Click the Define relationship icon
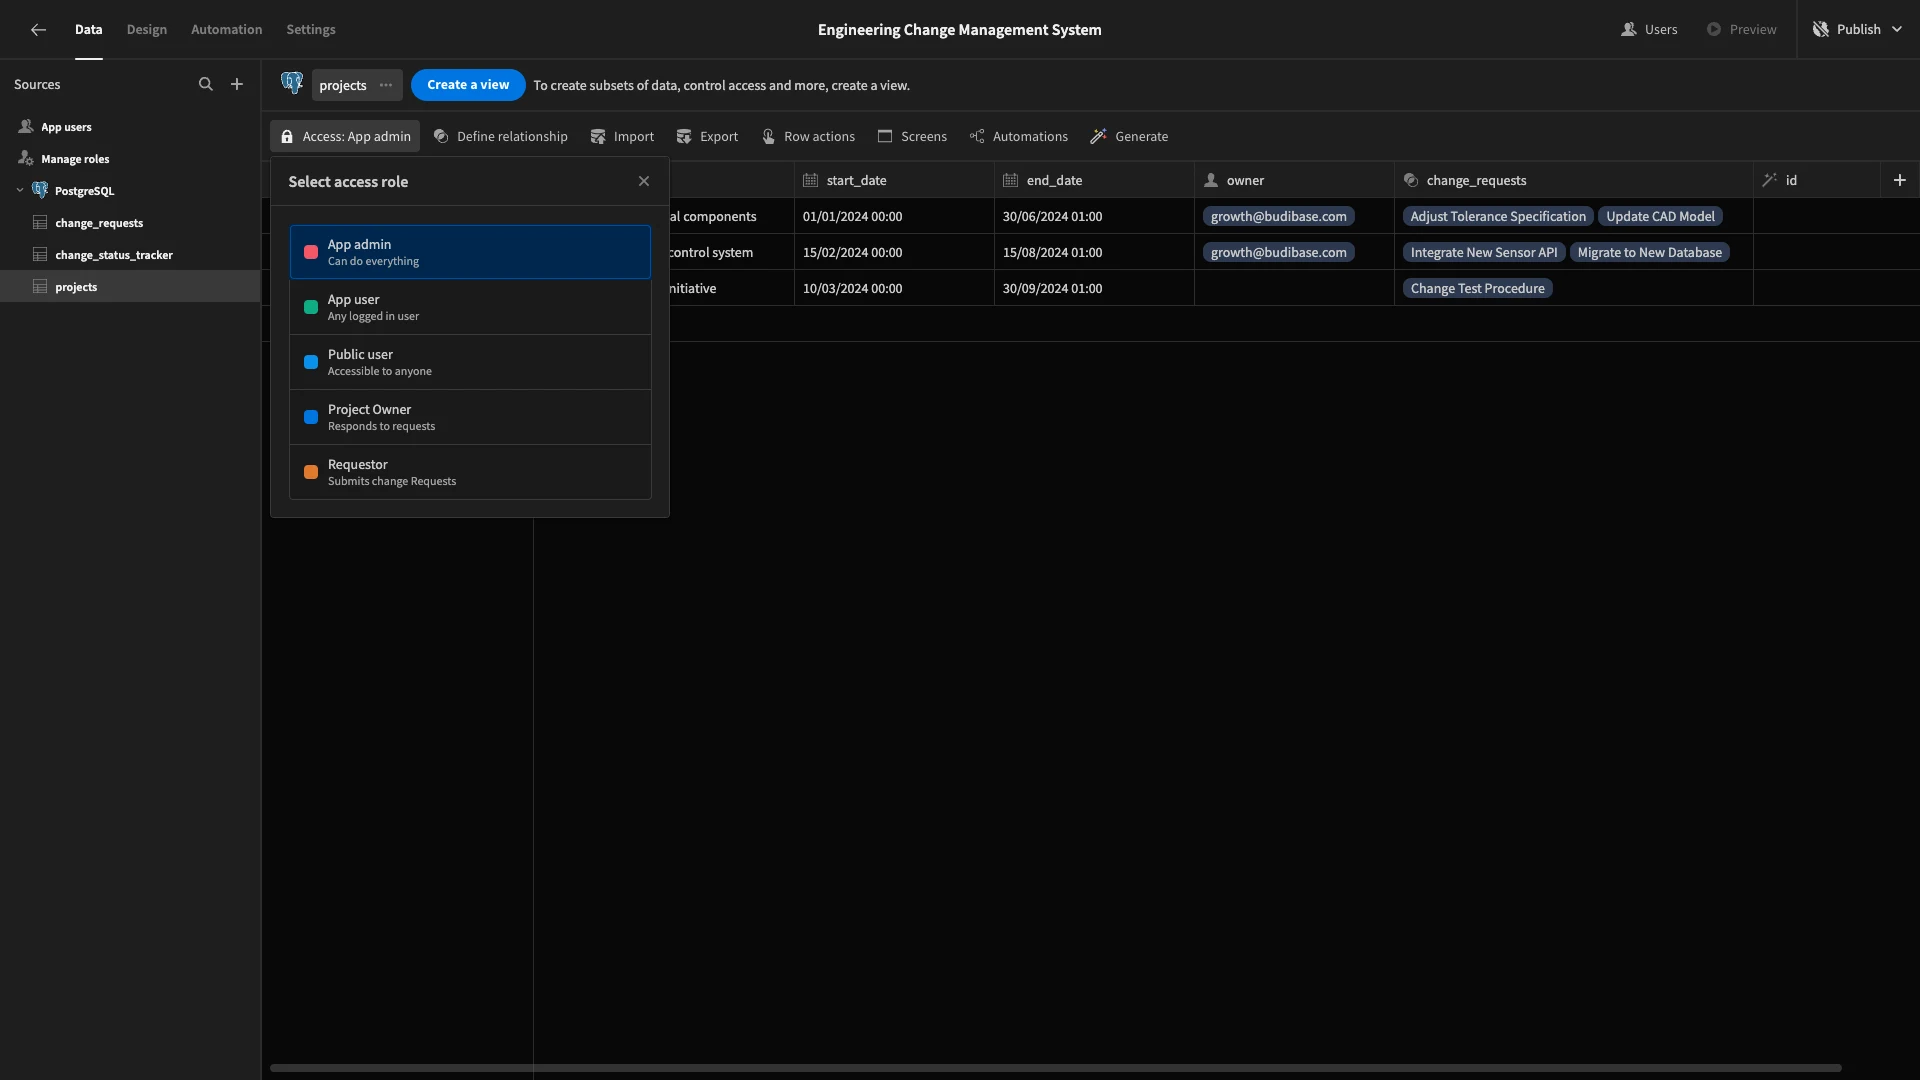This screenshot has width=1920, height=1080. tap(441, 137)
